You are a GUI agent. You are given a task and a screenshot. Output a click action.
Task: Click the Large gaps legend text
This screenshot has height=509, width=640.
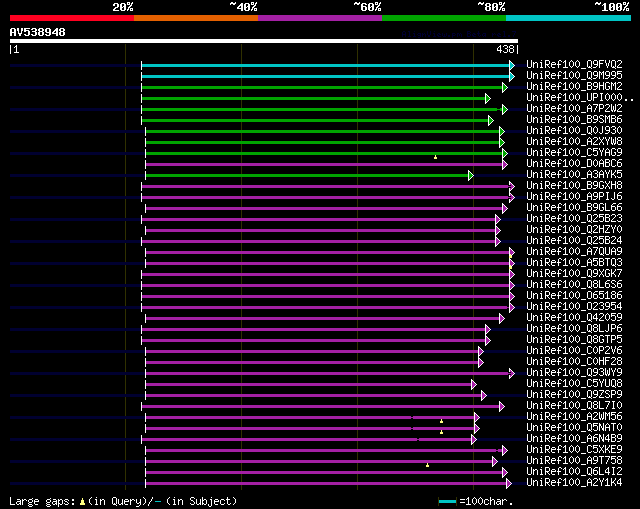[42, 501]
